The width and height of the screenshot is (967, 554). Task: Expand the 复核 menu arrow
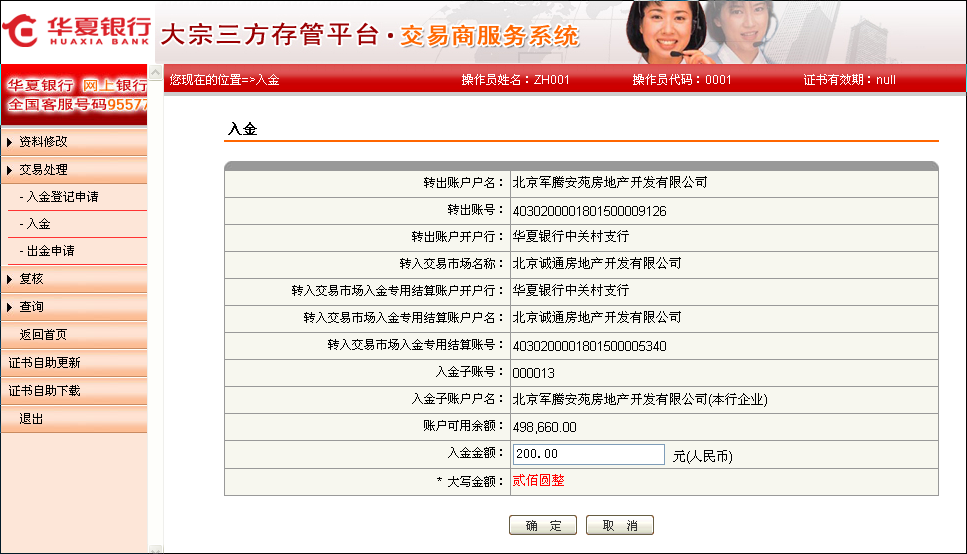click(x=9, y=279)
